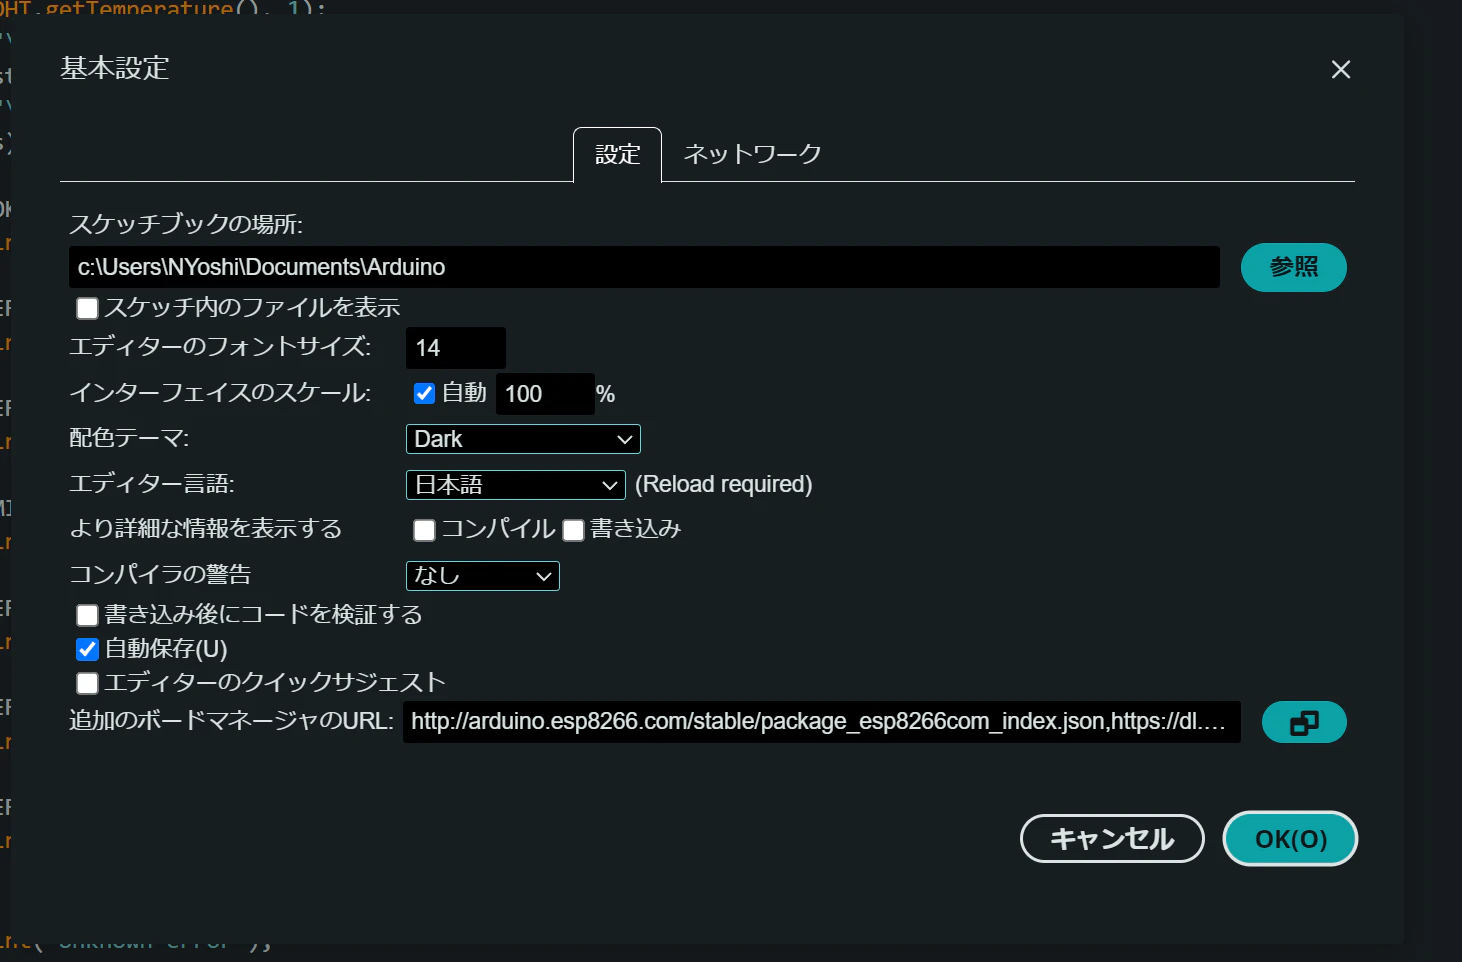The height and width of the screenshot is (962, 1462).
Task: Switch to the 設定 tab
Action: (617, 154)
